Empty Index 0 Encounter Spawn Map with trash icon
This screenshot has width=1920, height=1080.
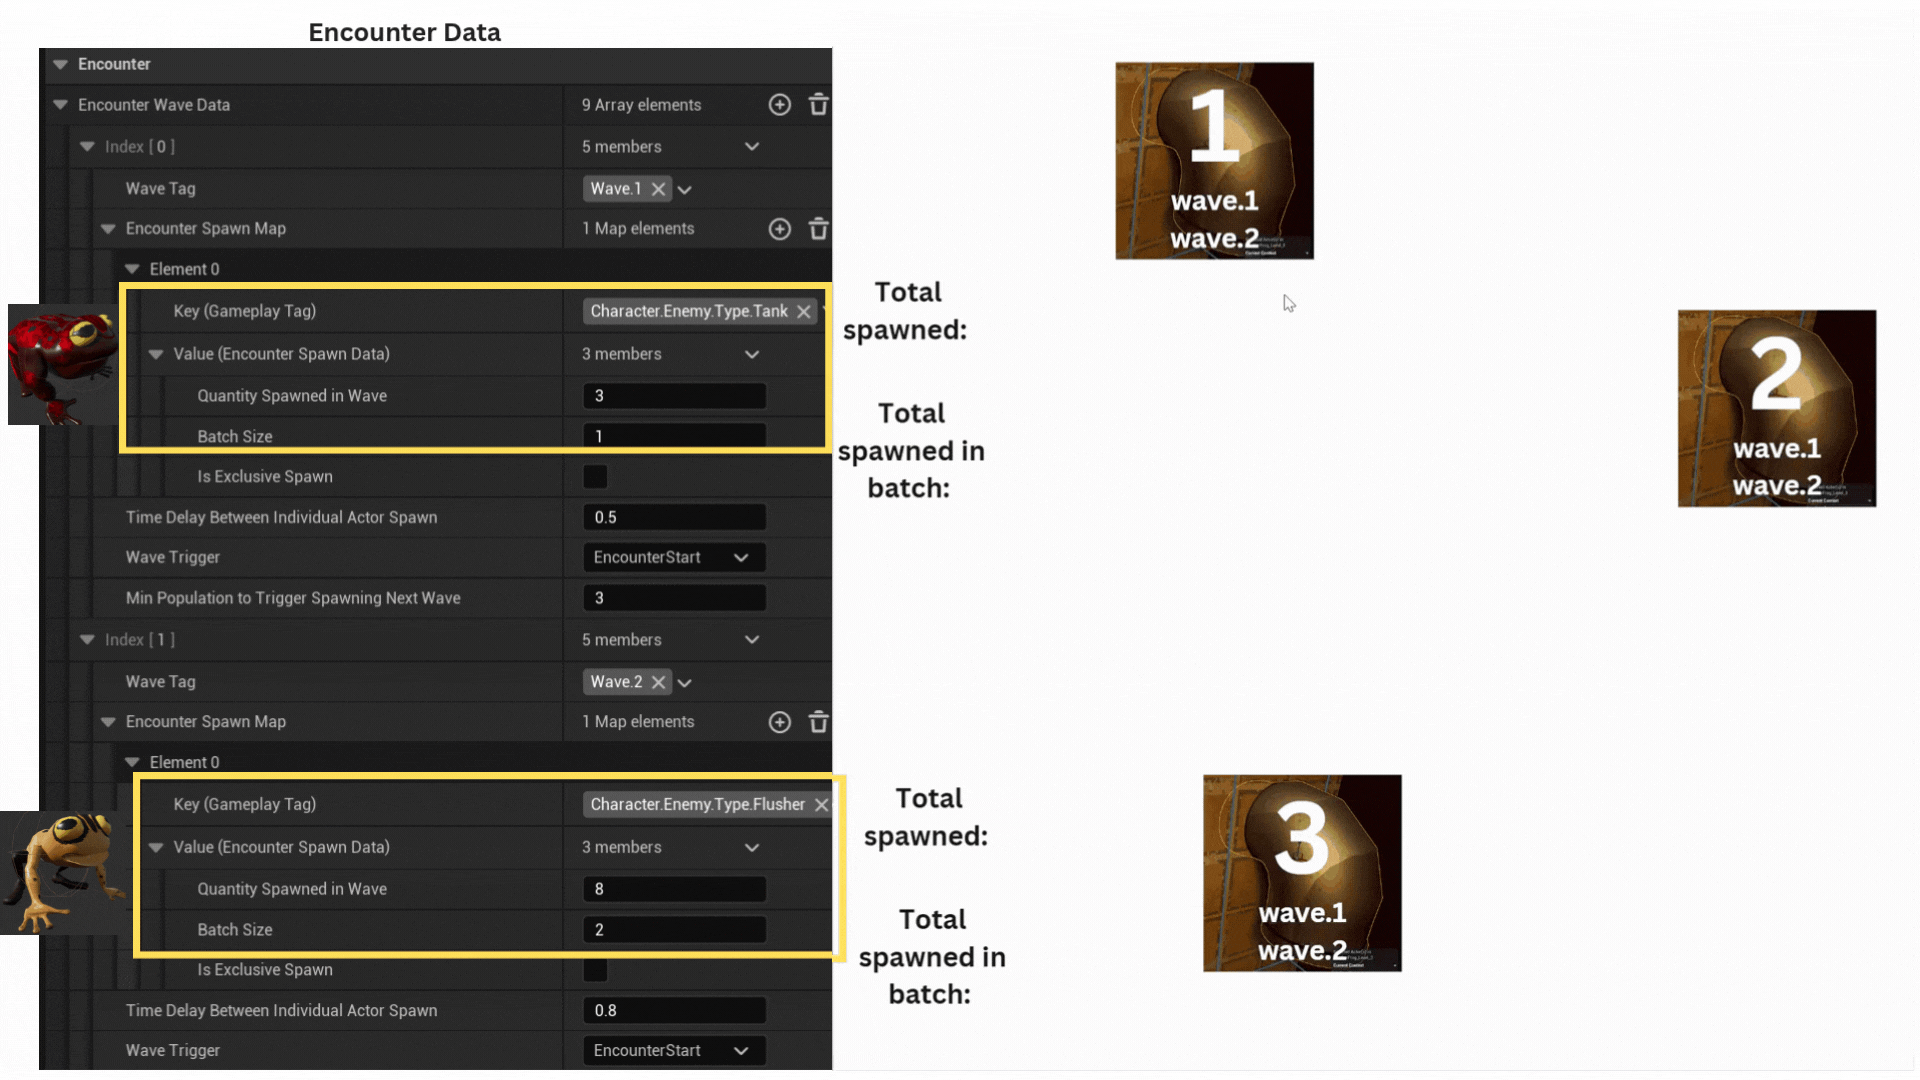click(818, 229)
